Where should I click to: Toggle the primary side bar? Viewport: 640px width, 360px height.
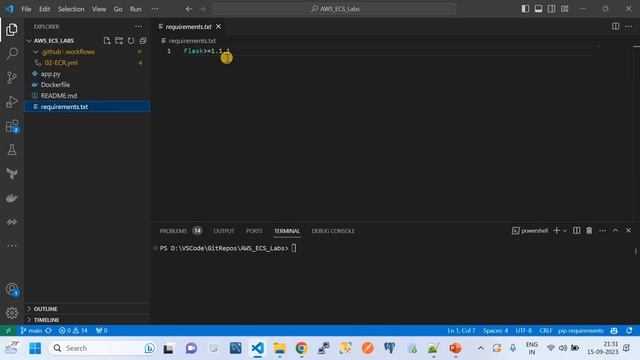click(525, 9)
